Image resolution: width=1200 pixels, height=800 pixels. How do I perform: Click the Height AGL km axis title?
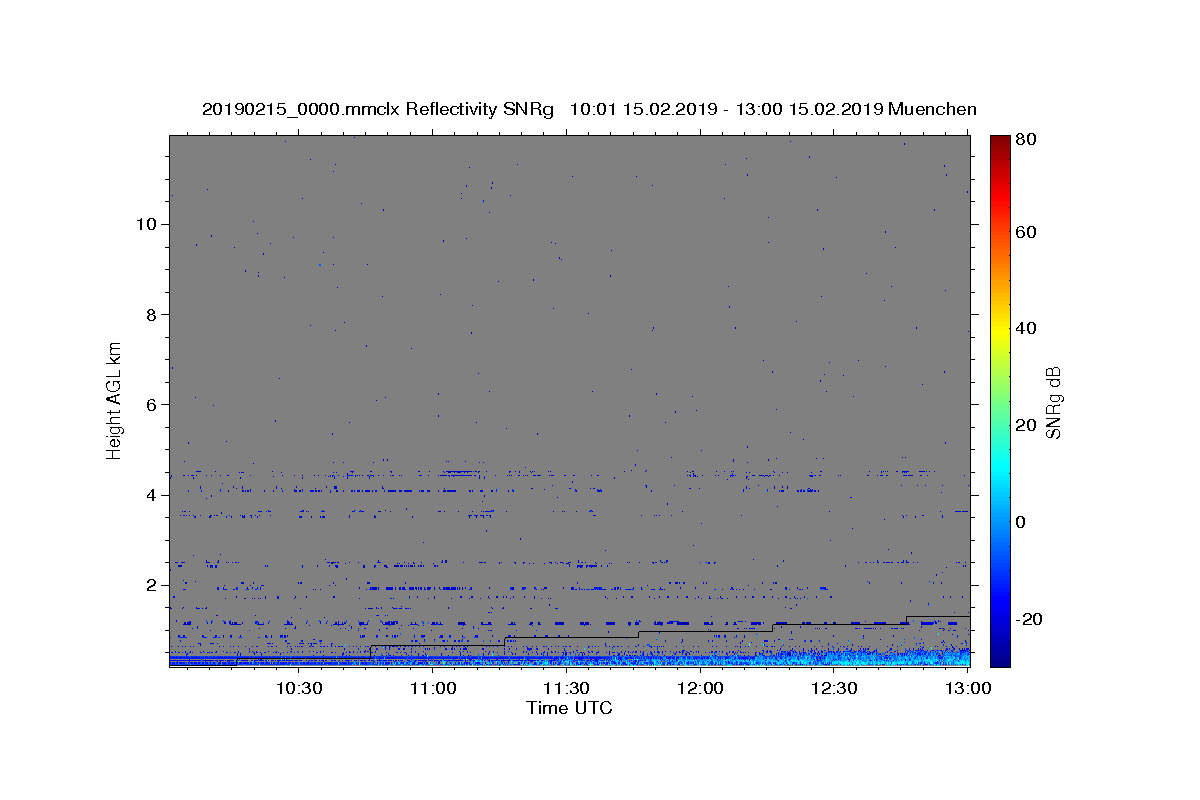115,399
